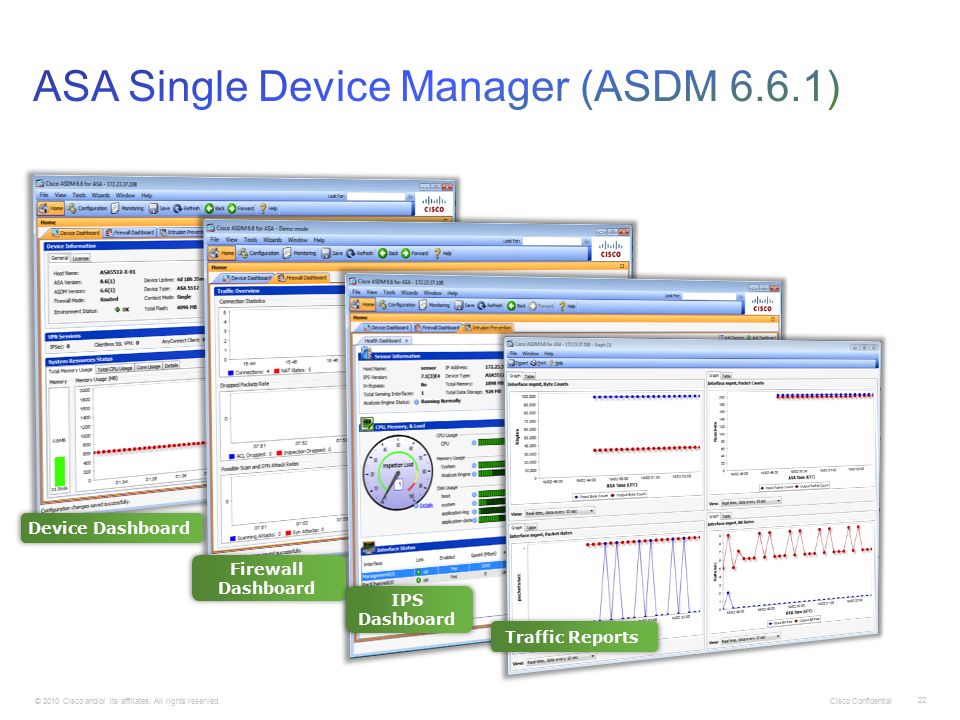Click the green IPS Dashboard label
Image resolution: width=960 pixels, height=720 pixels.
[x=408, y=609]
